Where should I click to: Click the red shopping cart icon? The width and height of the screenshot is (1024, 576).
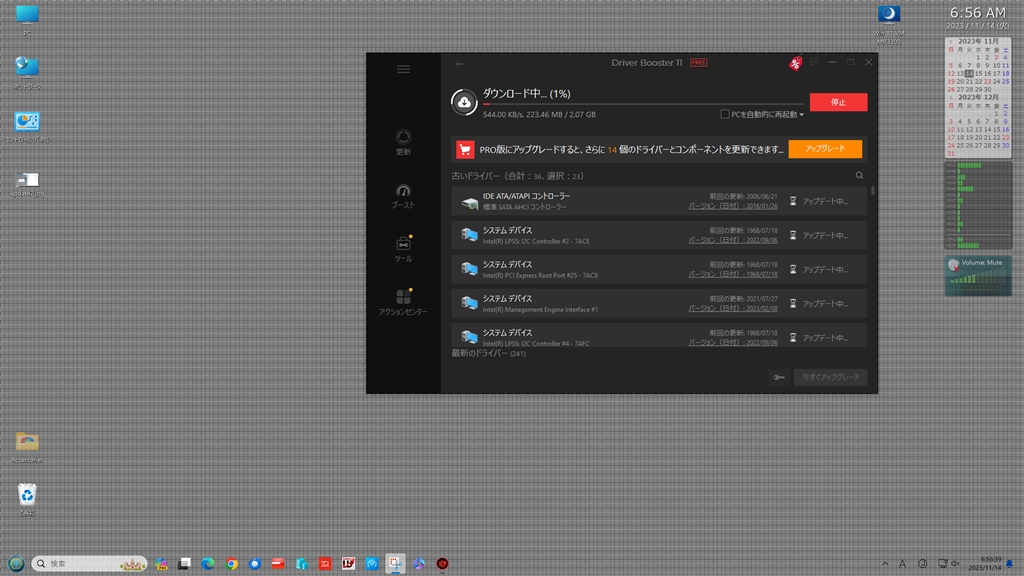[465, 150]
